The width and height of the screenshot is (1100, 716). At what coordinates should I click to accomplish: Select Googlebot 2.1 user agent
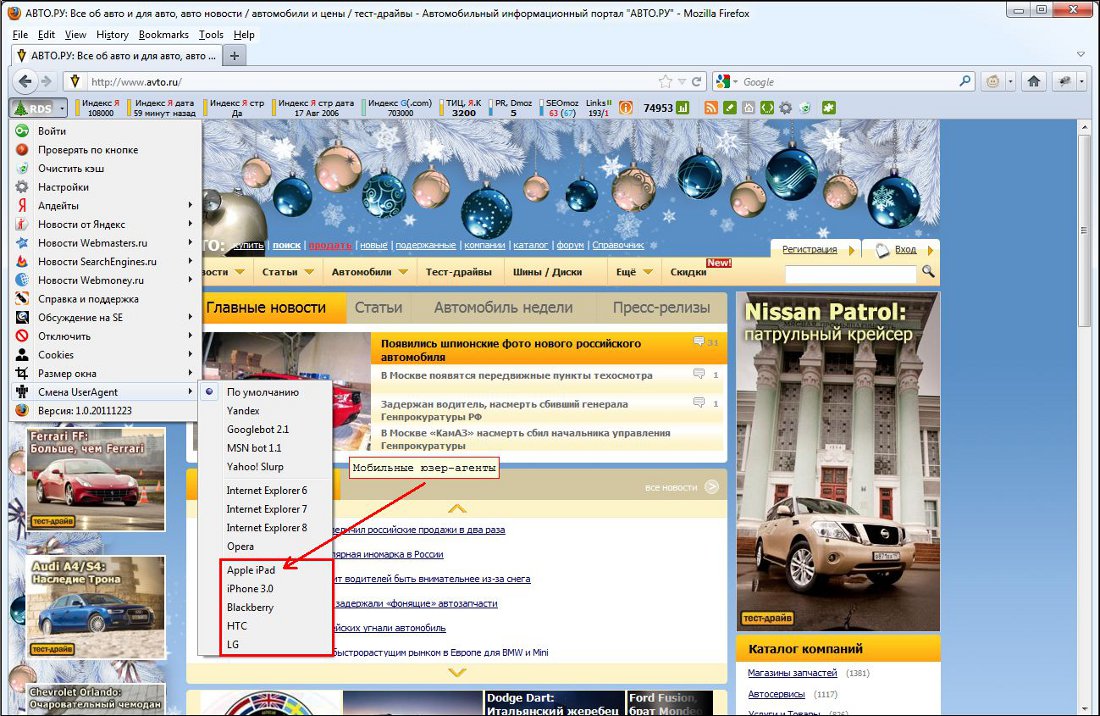pyautogui.click(x=258, y=429)
